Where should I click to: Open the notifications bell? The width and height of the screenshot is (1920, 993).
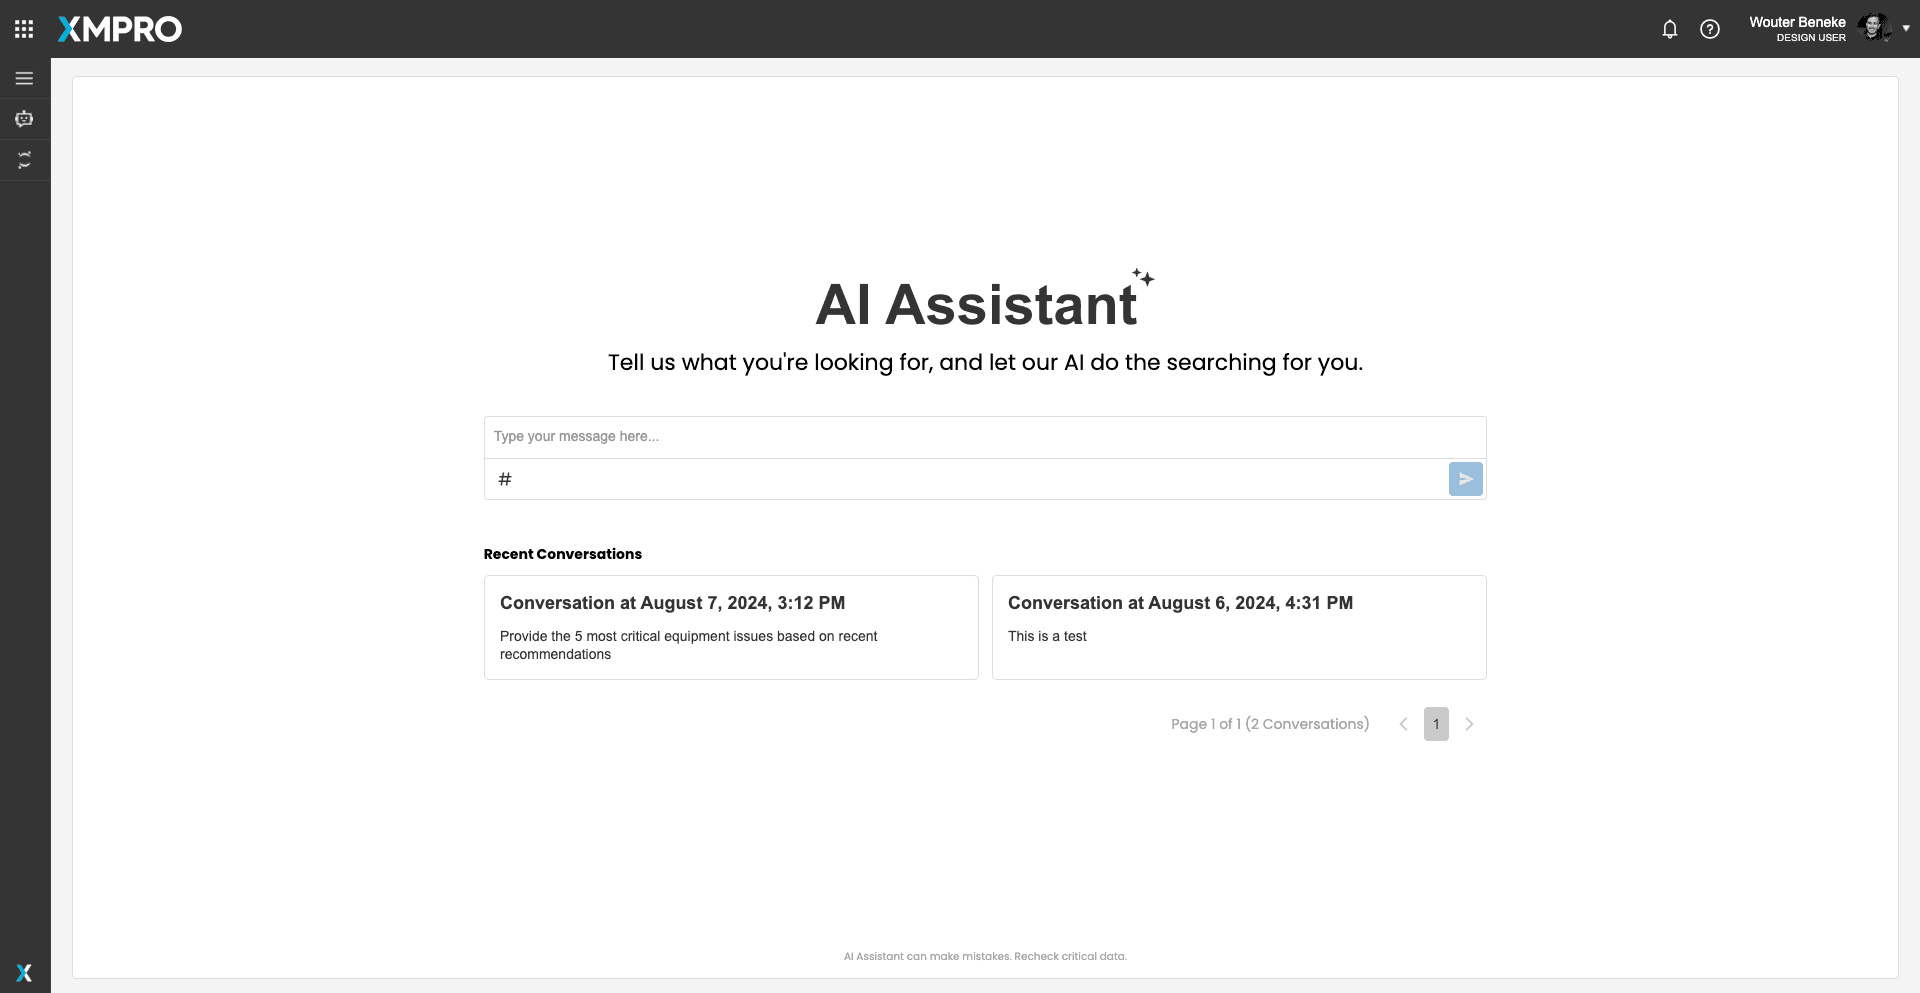(x=1669, y=29)
